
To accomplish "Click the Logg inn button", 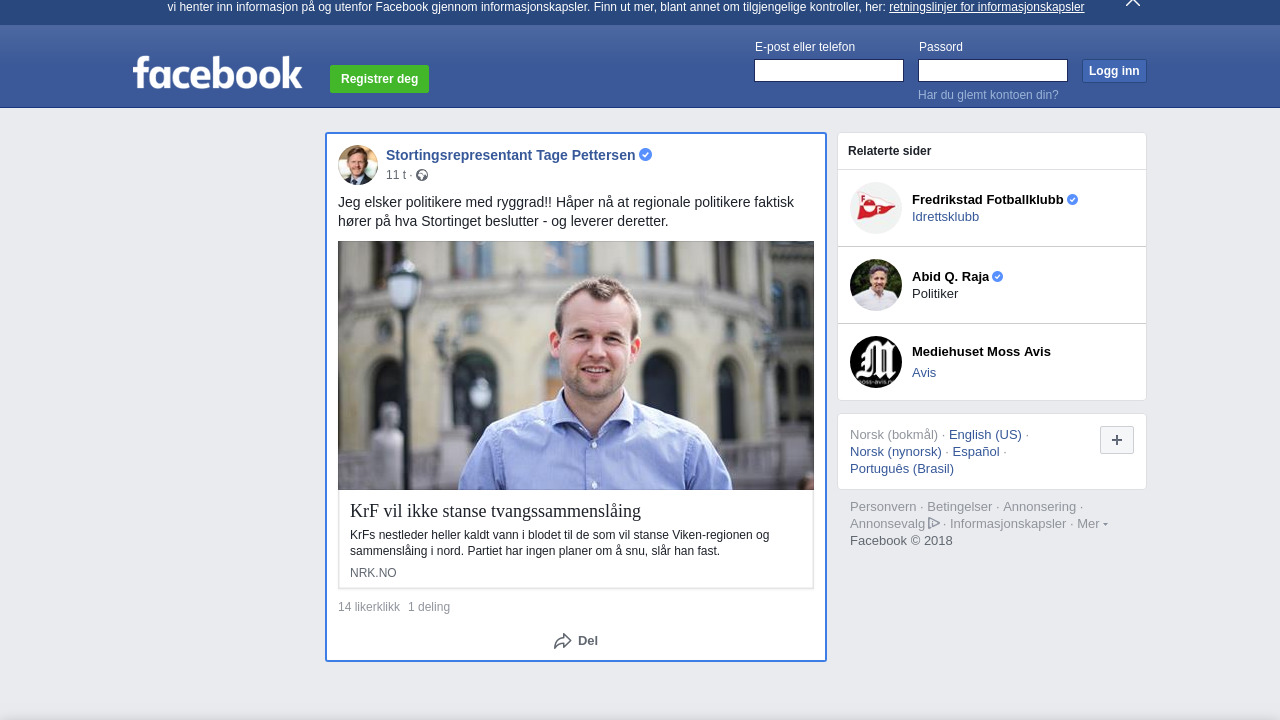I will tap(1114, 71).
